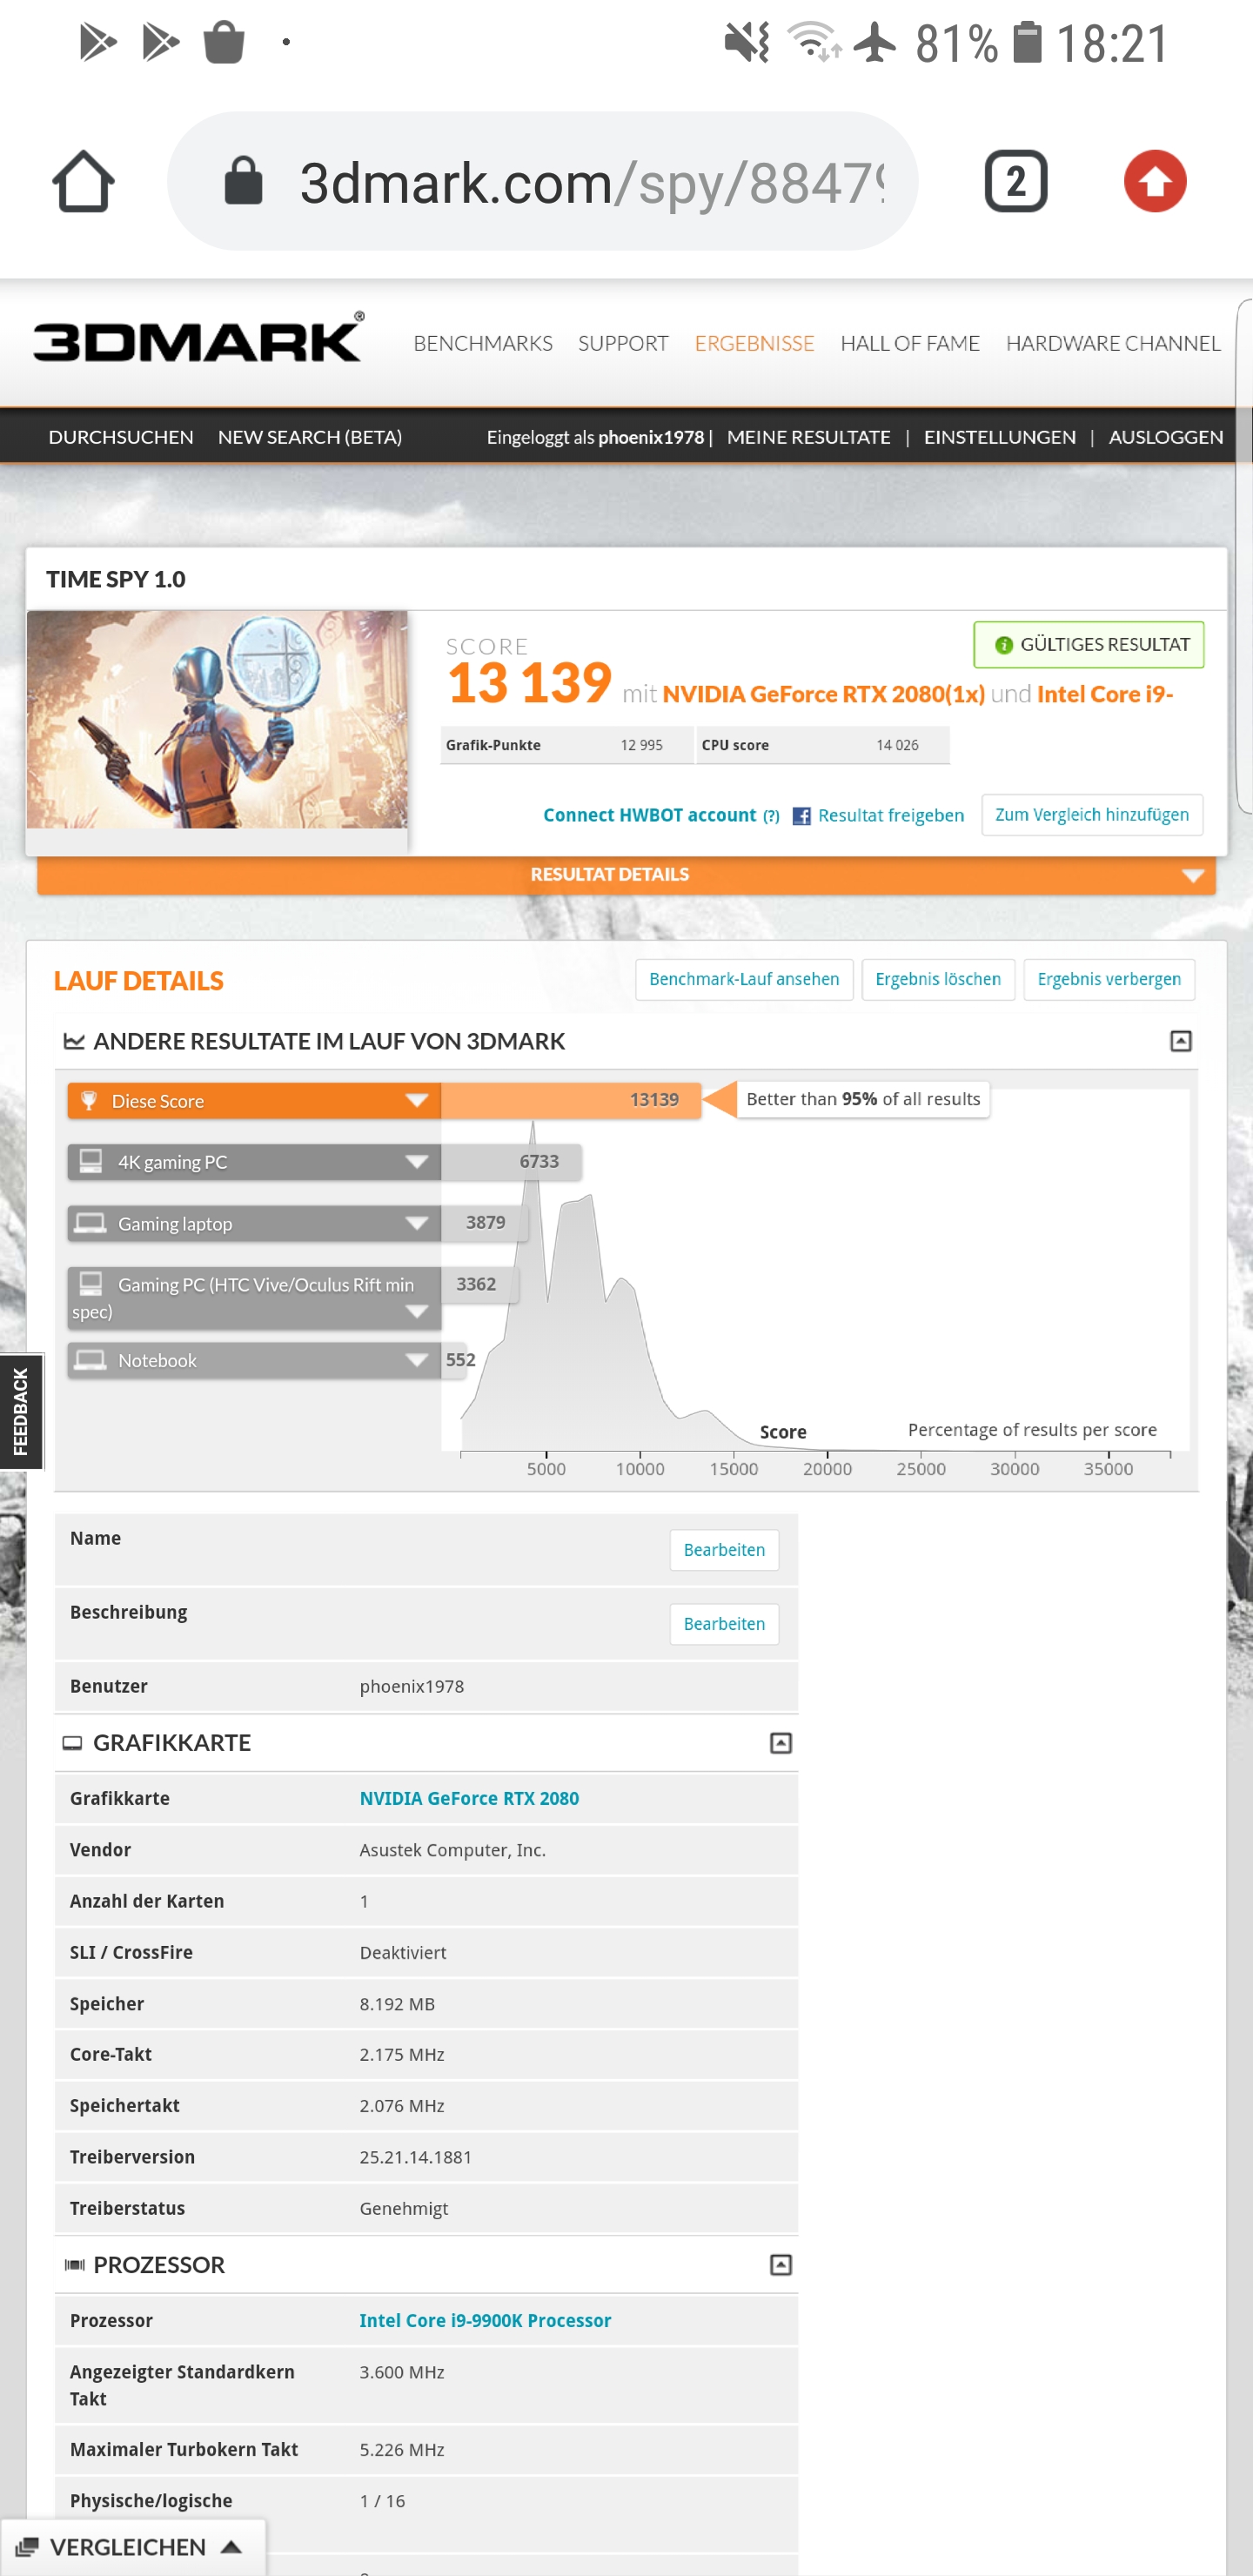Click Benchmark-Lauf ansehen button
1253x2576 pixels.
tap(744, 979)
